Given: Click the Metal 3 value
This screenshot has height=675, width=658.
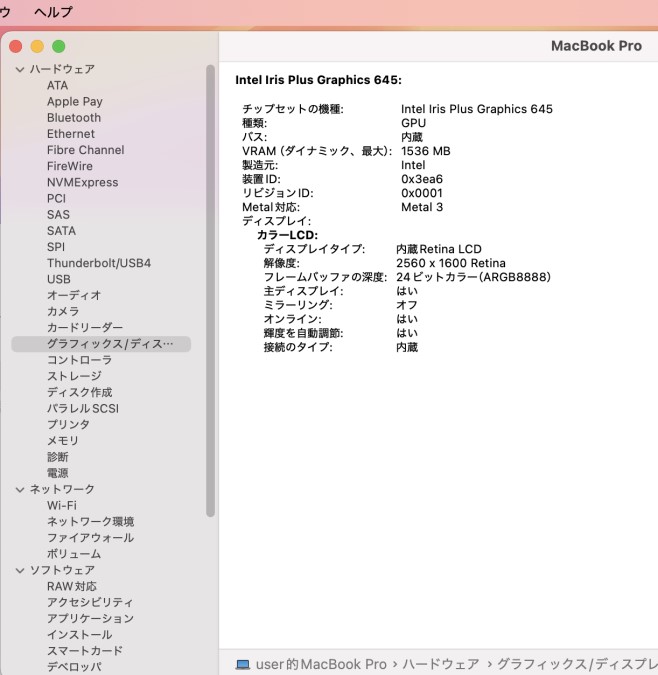Looking at the screenshot, I should point(422,207).
